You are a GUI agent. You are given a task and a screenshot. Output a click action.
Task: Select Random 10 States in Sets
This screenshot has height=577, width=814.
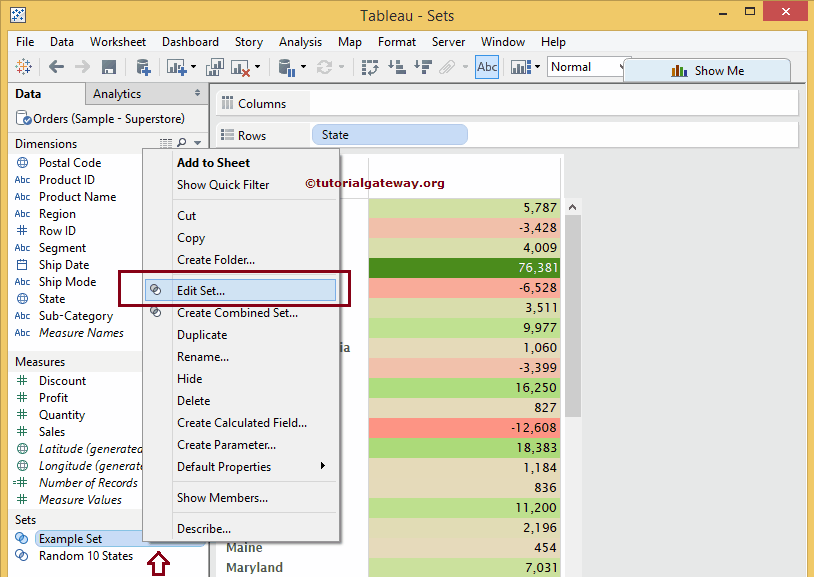[x=85, y=556]
